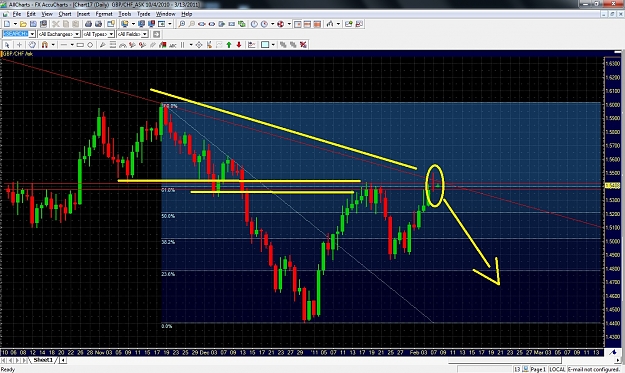Screen dimensions: 625x373
Task: Expand the SEARCH combo box
Action: pyautogui.click(x=32, y=34)
